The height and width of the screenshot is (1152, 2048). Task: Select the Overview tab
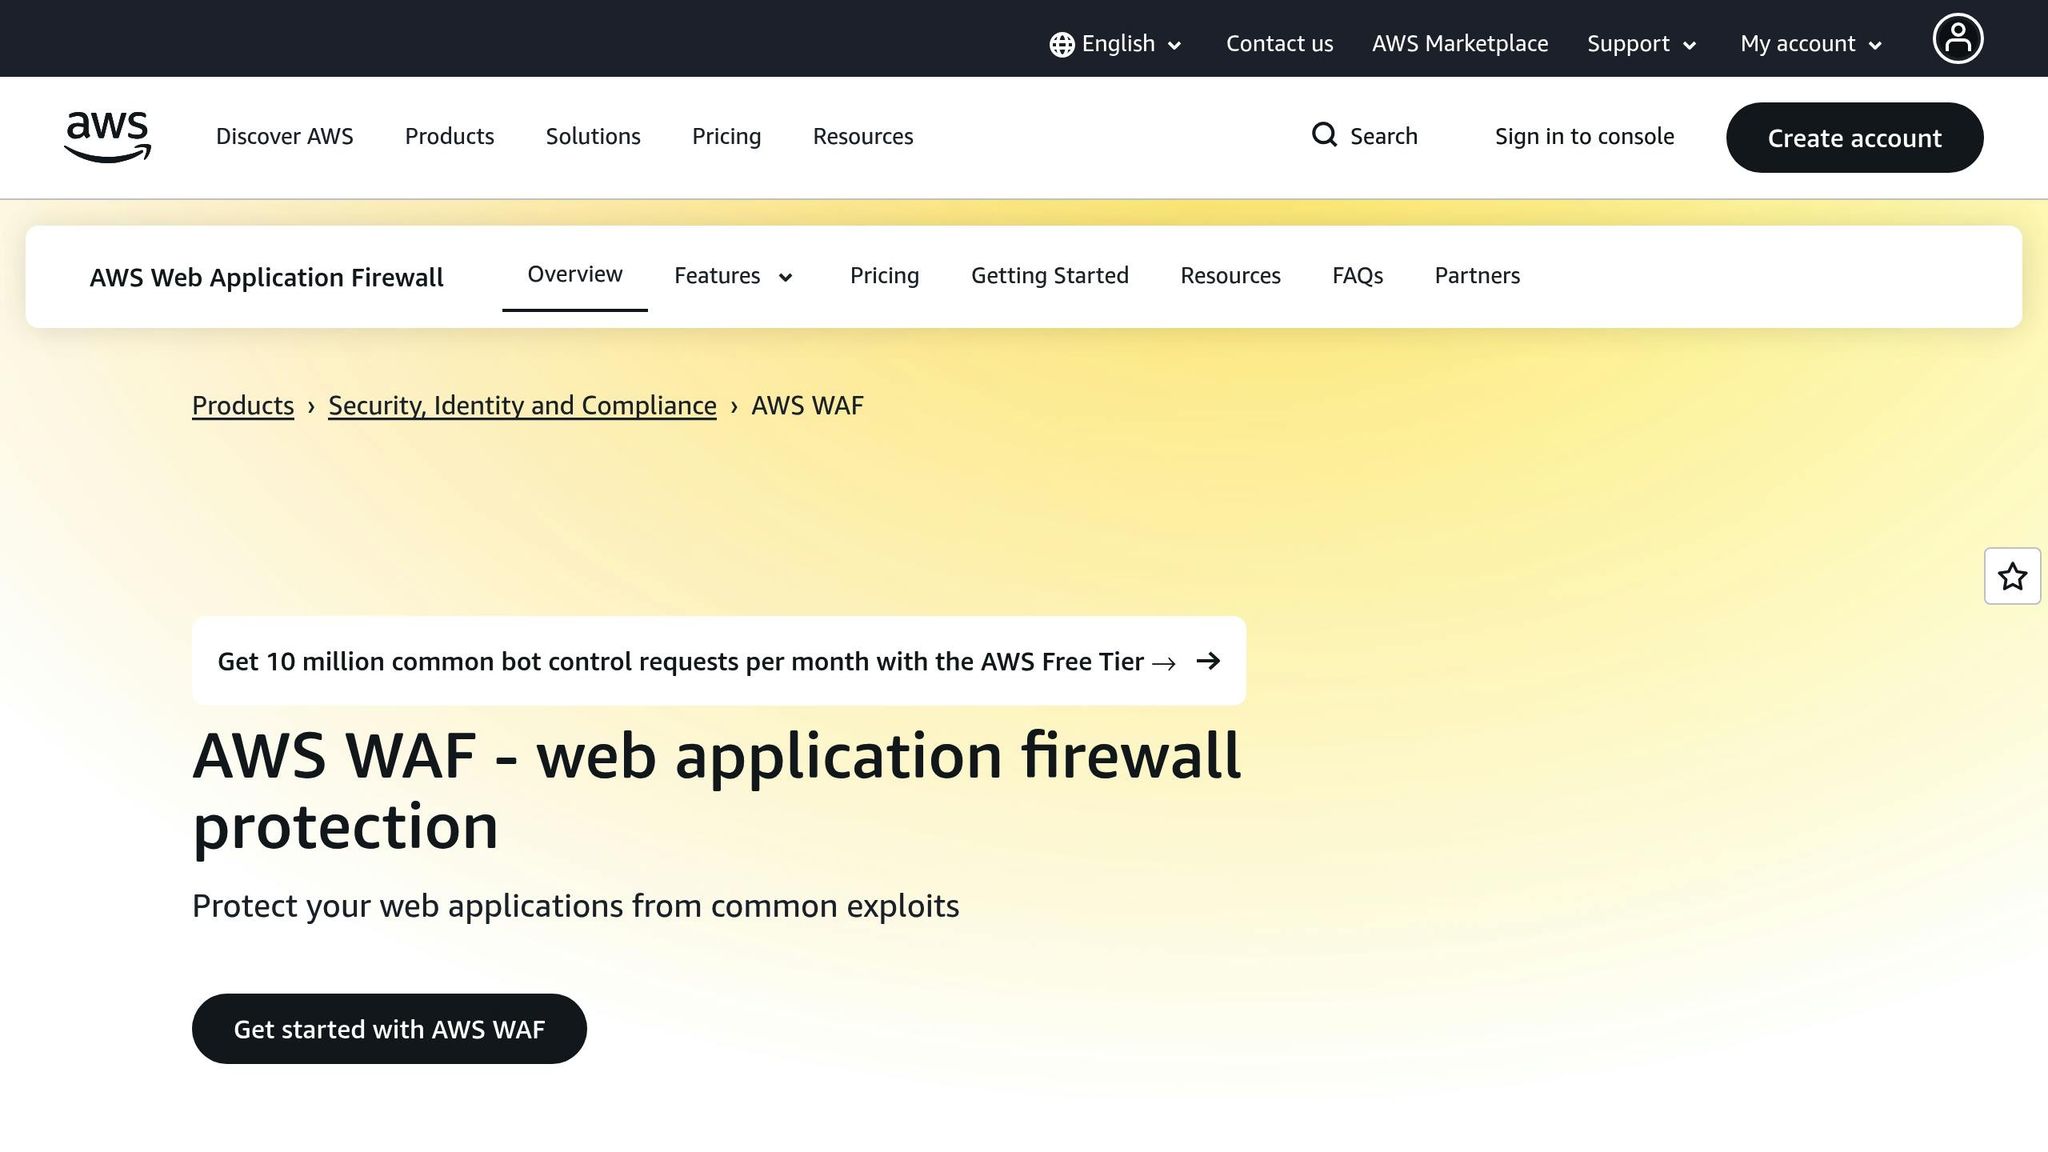pyautogui.click(x=574, y=274)
